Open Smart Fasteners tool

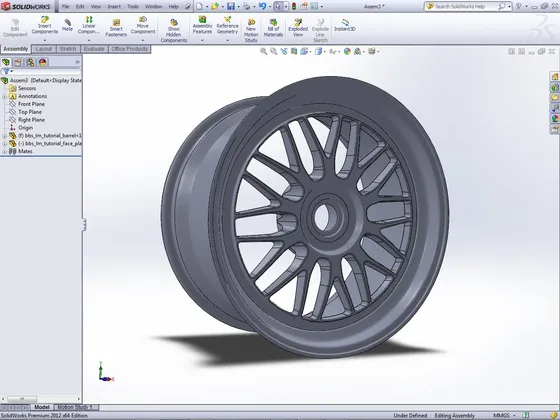(116, 28)
